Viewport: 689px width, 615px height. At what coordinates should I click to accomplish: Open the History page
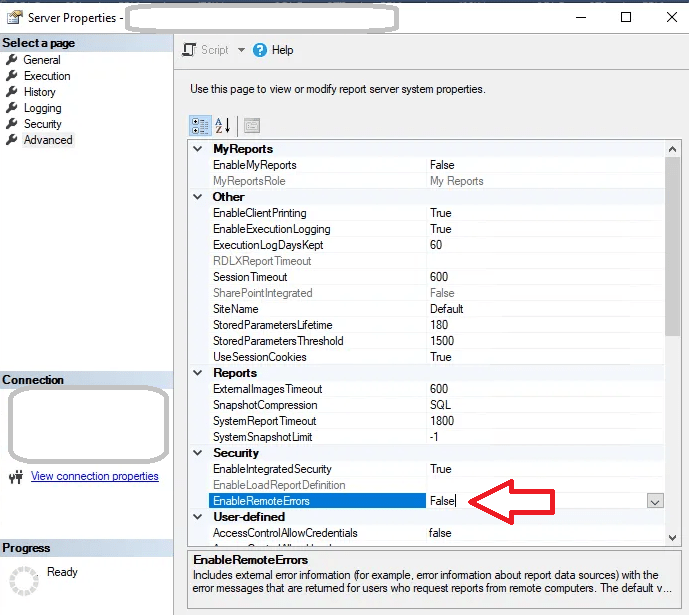(x=40, y=92)
